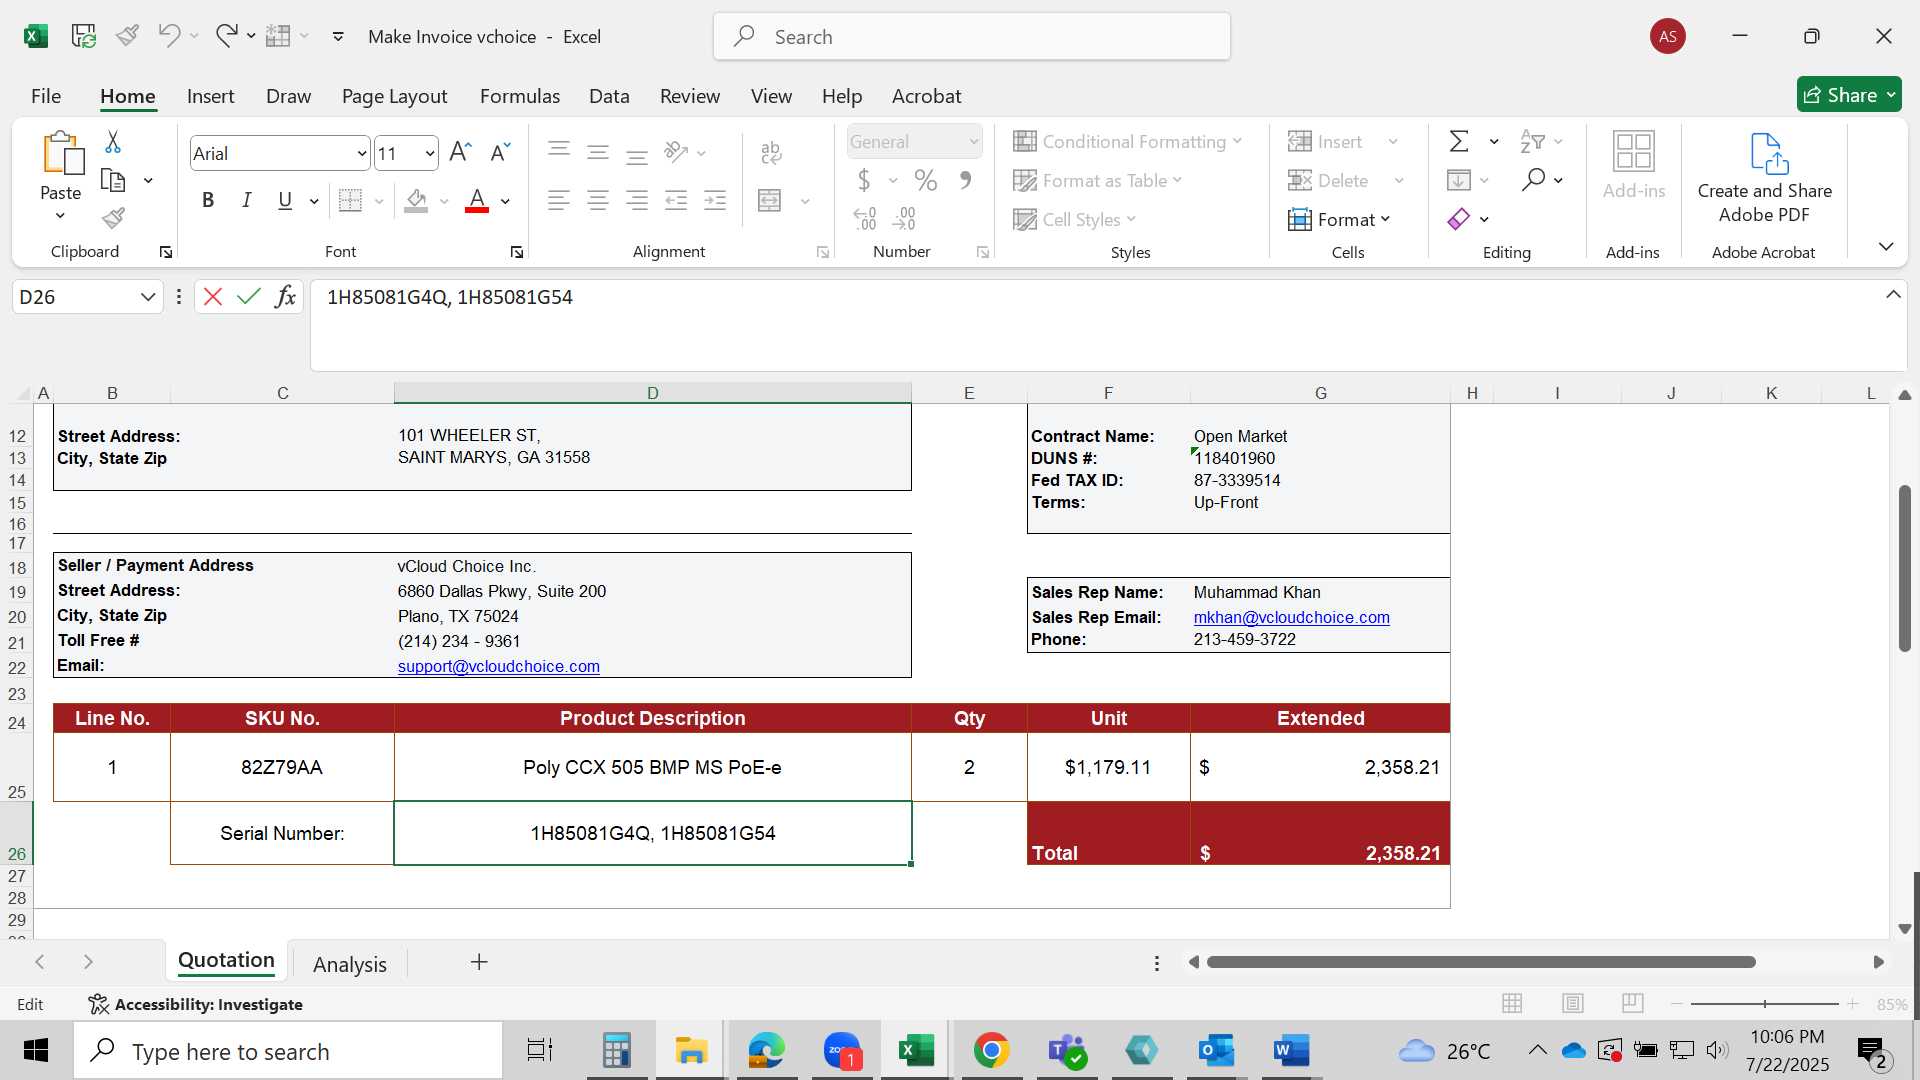Image resolution: width=1920 pixels, height=1080 pixels.
Task: Open the Analysis sheet tab
Action: coord(349,964)
